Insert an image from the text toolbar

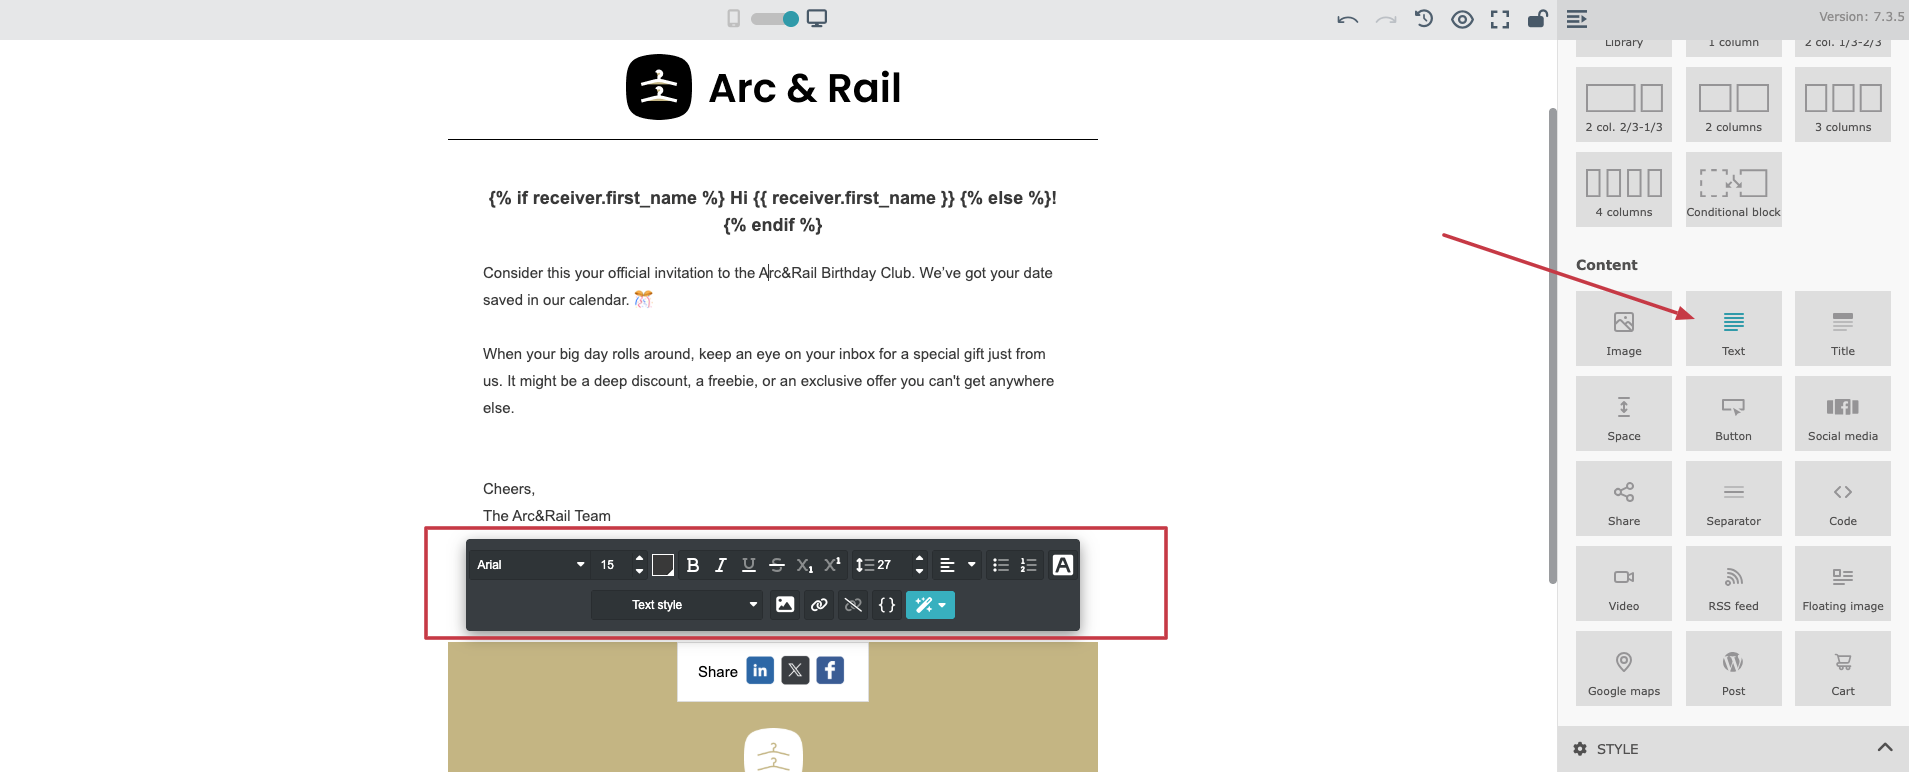(x=785, y=605)
